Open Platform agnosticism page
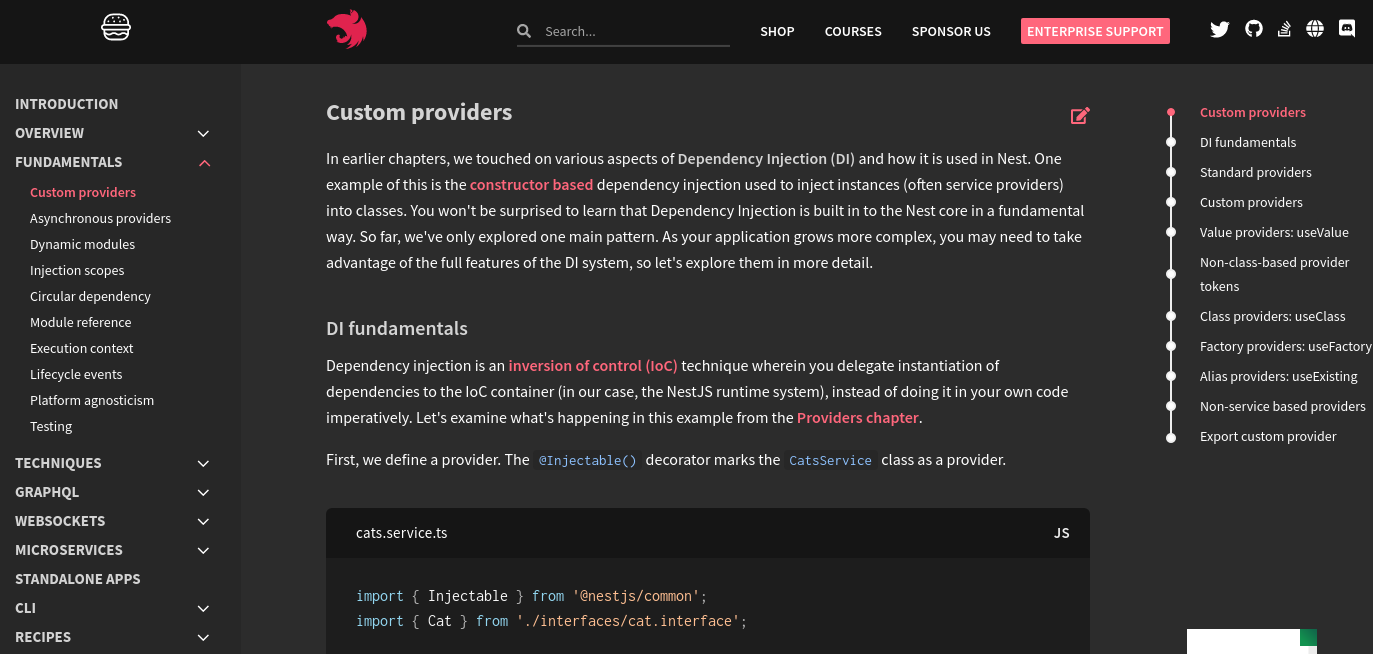Viewport: 1373px width, 654px height. click(92, 400)
